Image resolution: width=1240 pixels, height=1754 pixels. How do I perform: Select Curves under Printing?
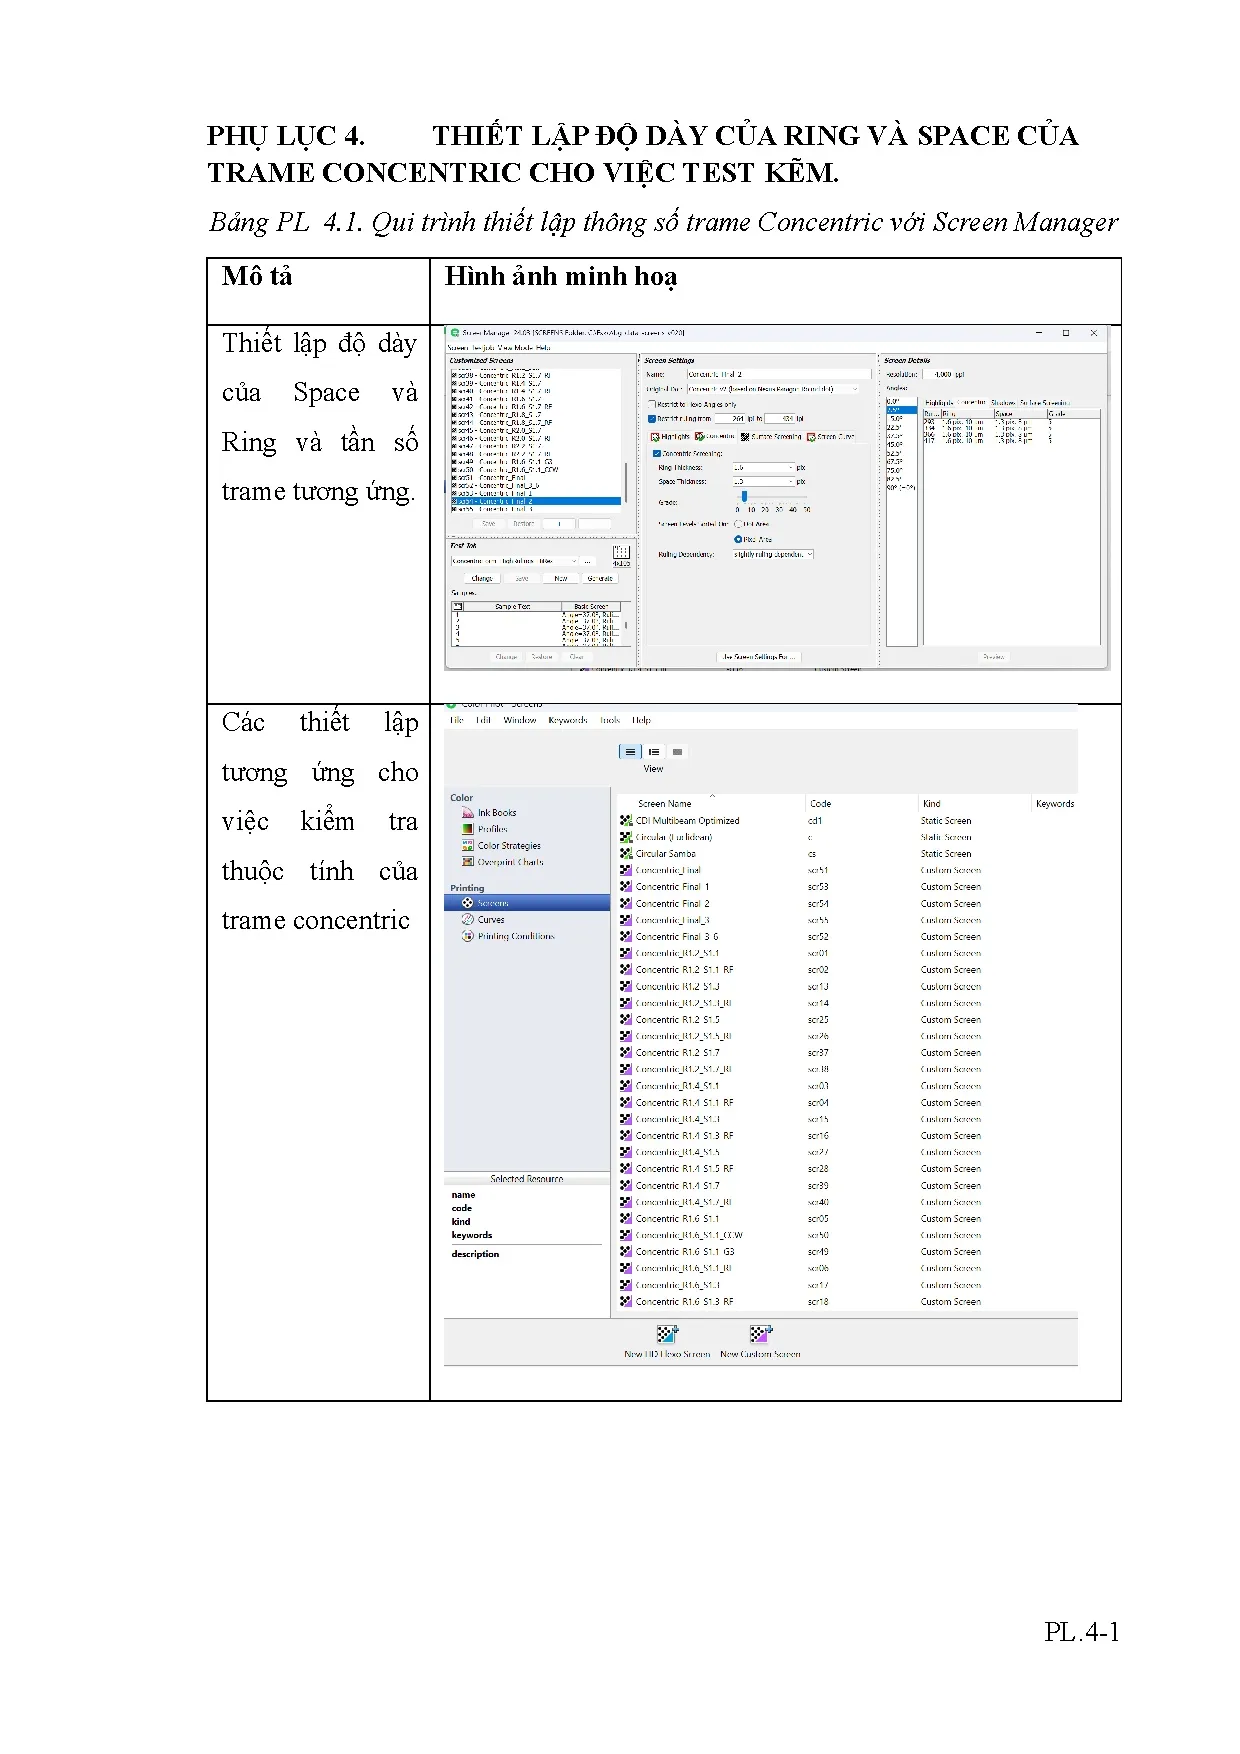(x=490, y=920)
